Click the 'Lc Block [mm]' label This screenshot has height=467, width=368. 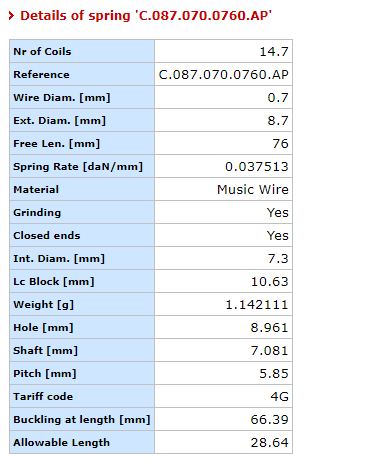(54, 282)
